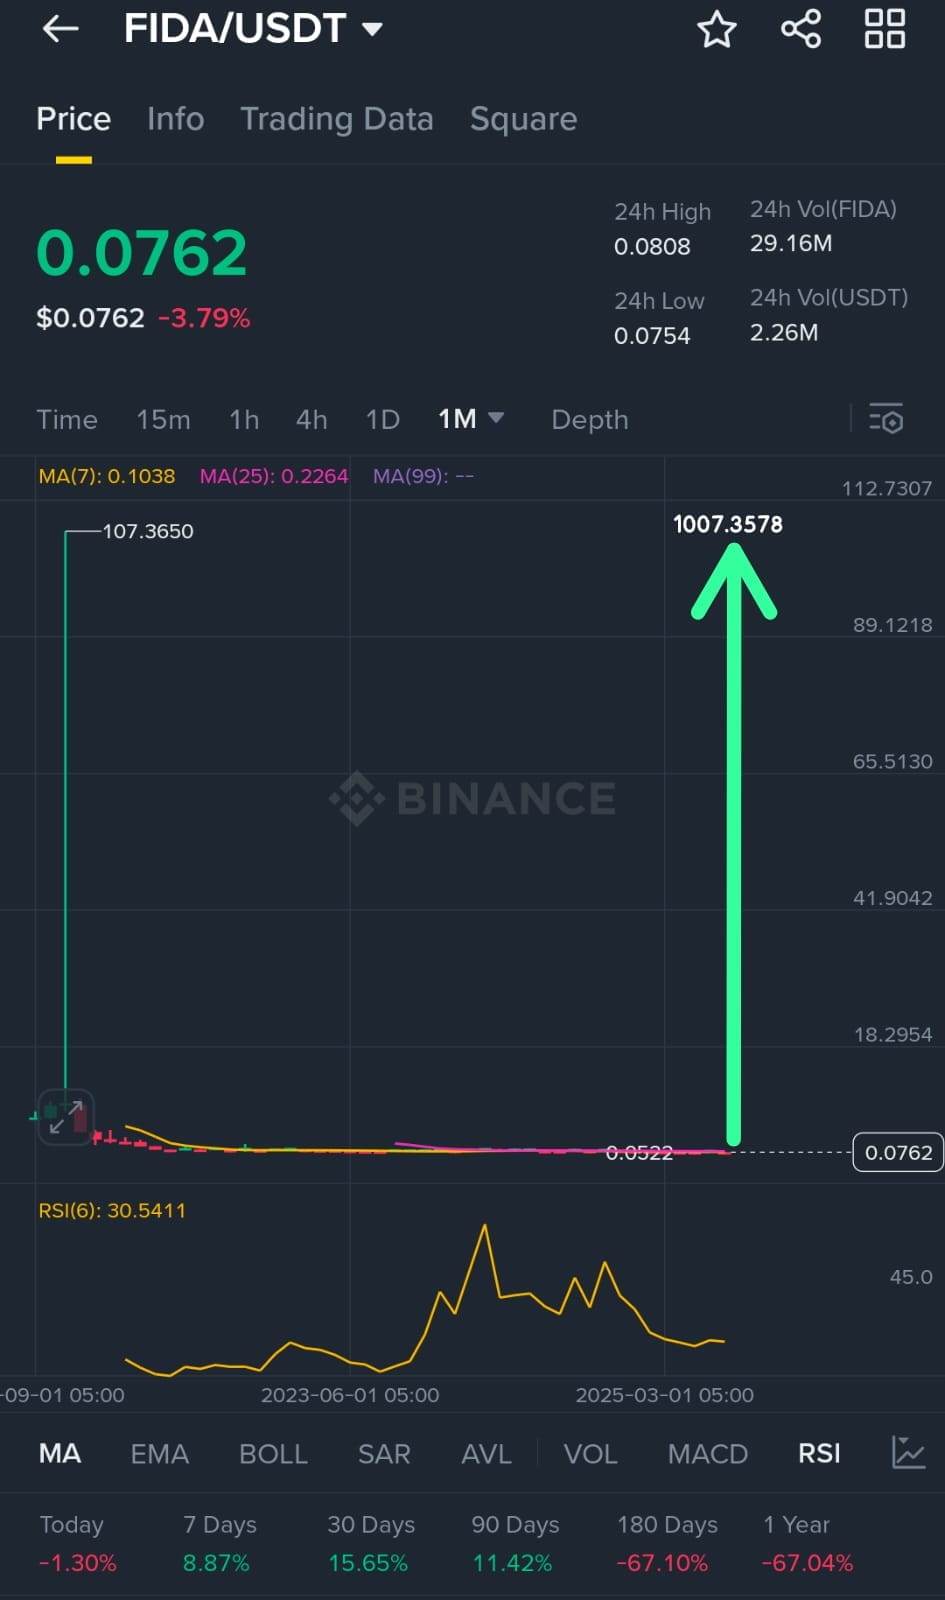945x1600 pixels.
Task: Toggle the AVL indicator
Action: tap(486, 1453)
